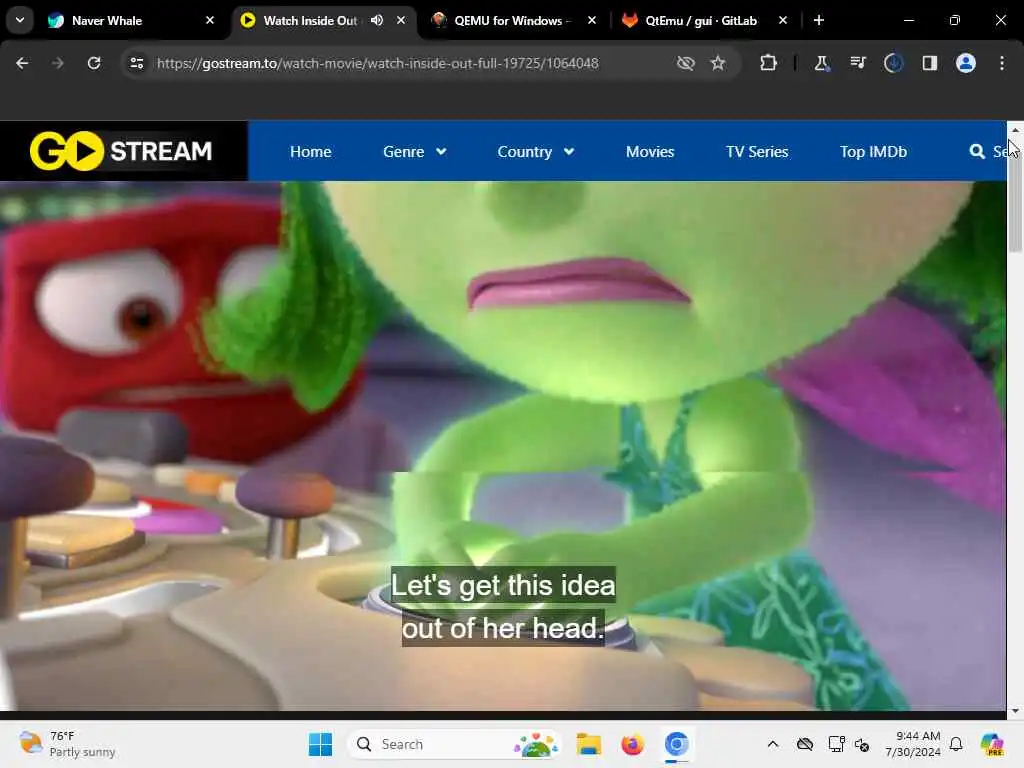1024x768 pixels.
Task: Open the TV Series section
Action: click(757, 152)
